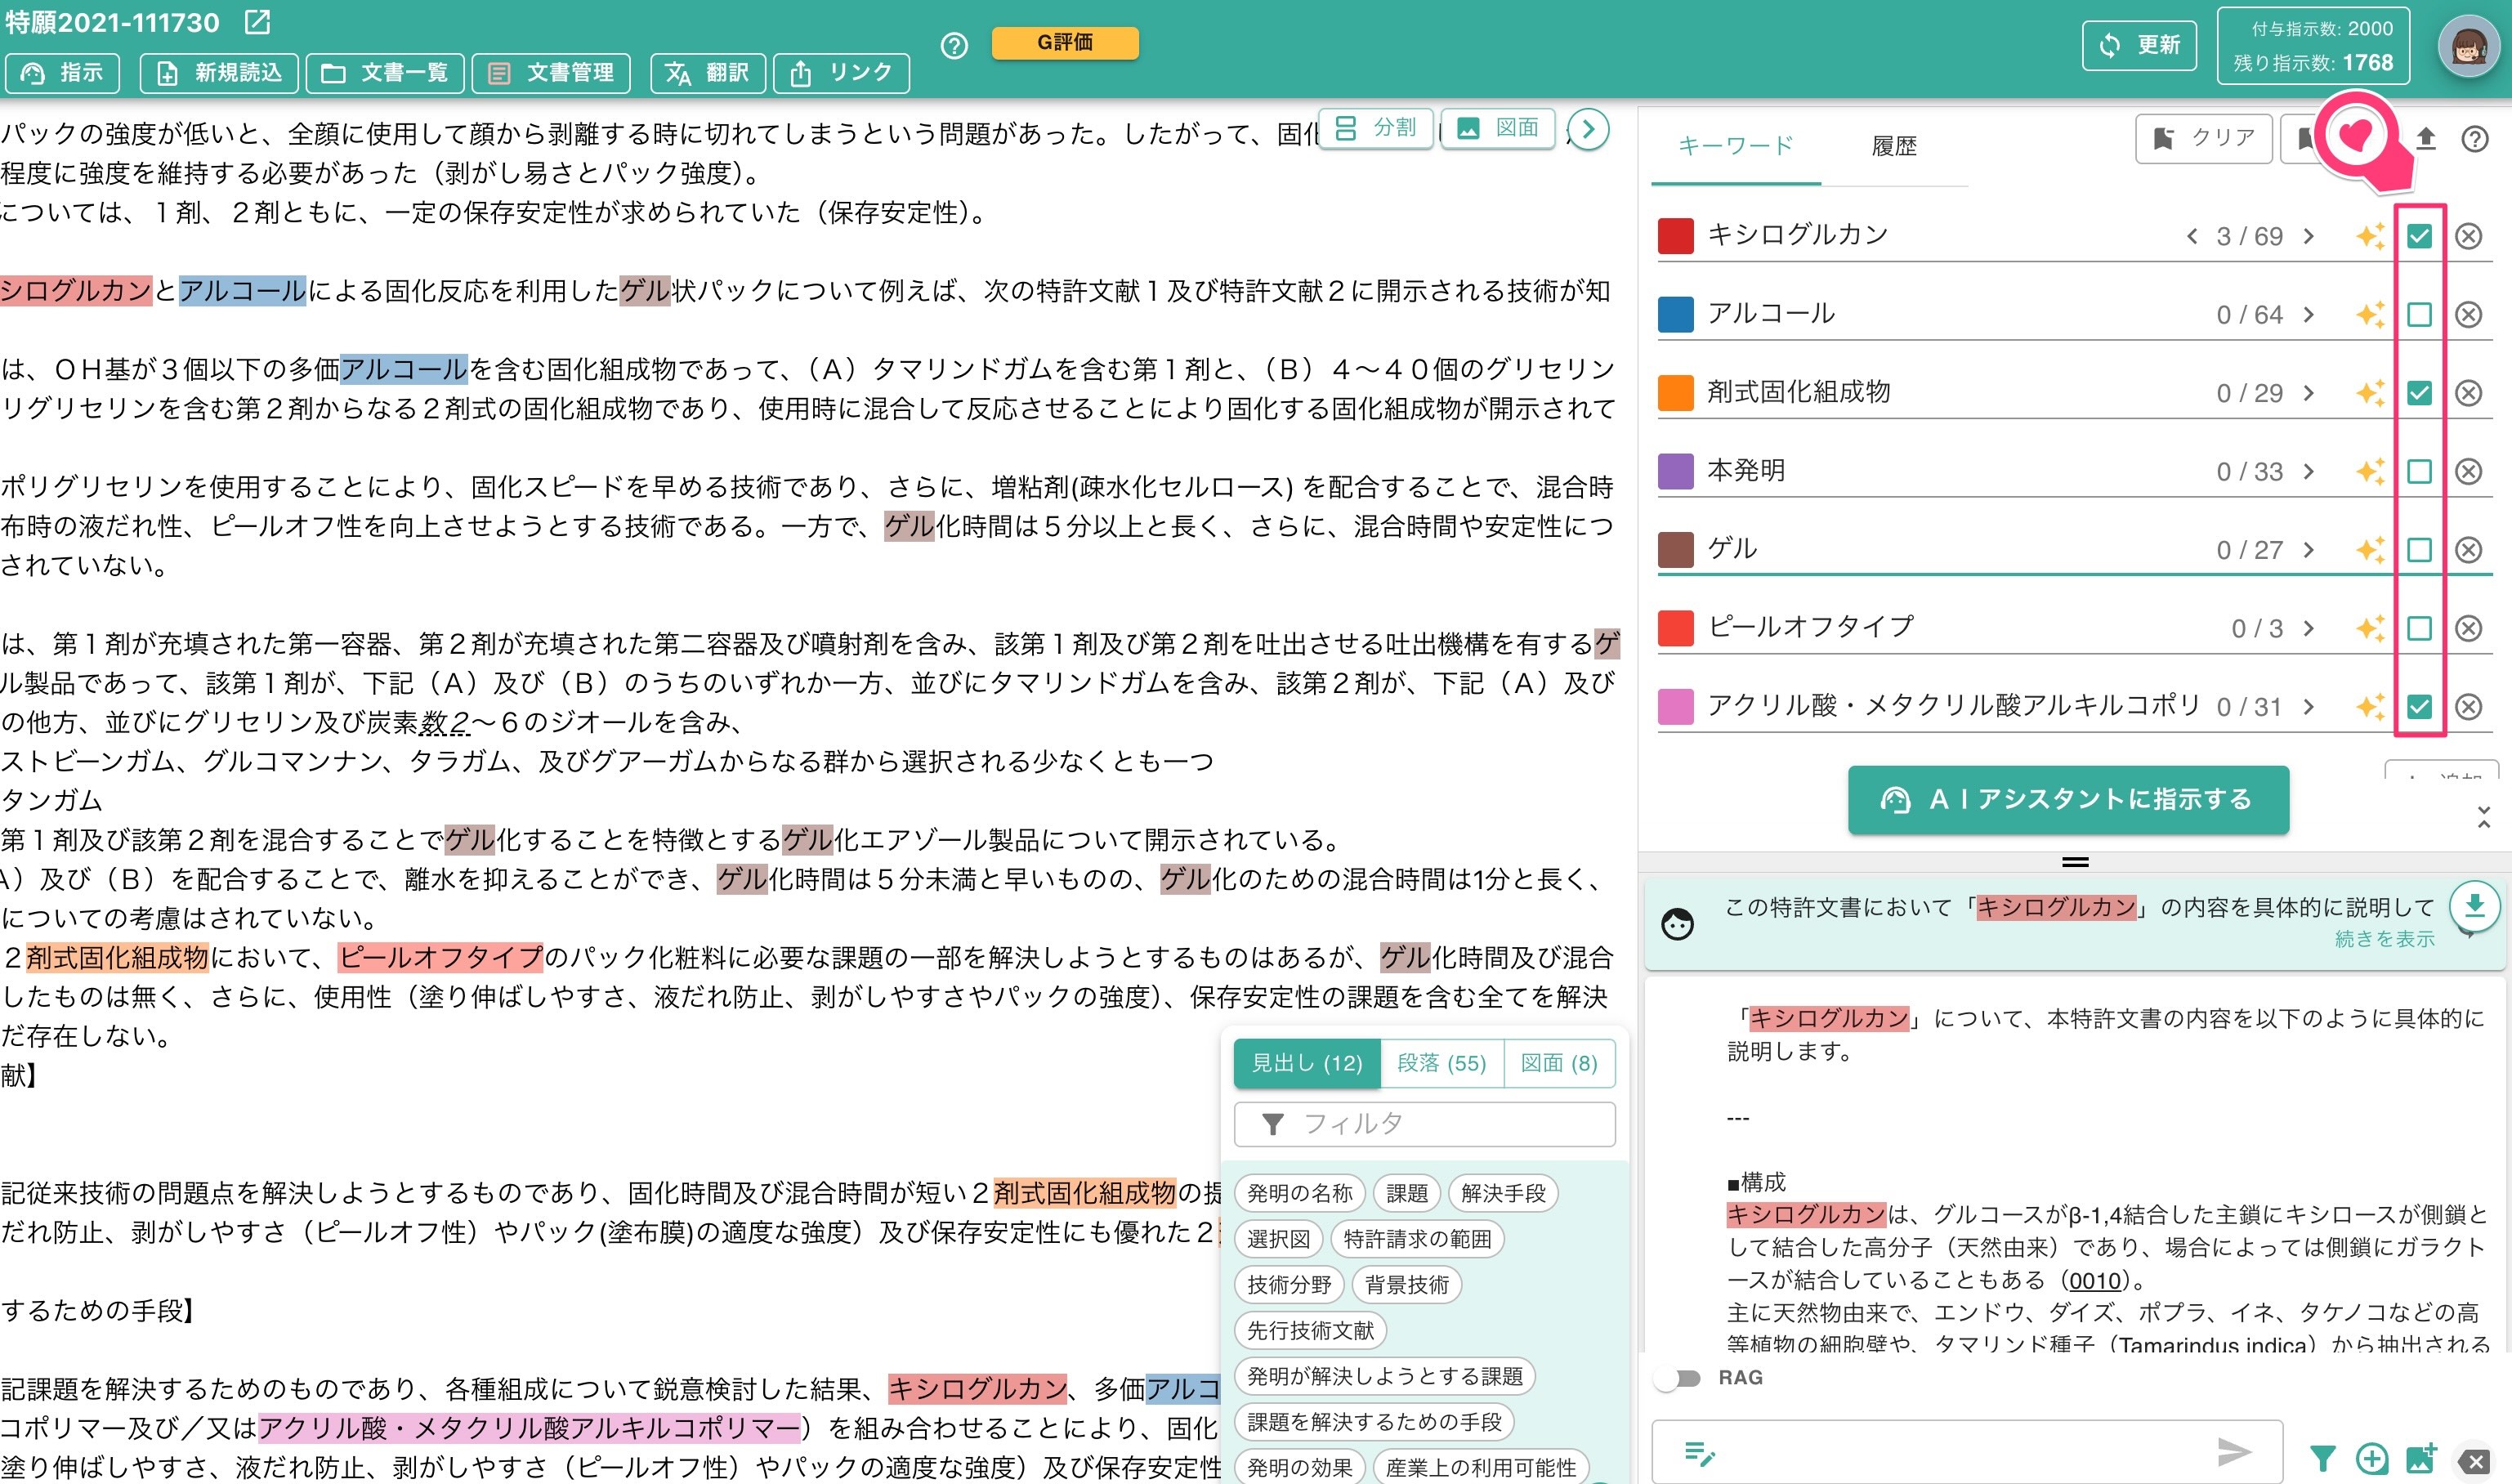
Task: Go to previous キシログルカン match
Action: 2191,236
